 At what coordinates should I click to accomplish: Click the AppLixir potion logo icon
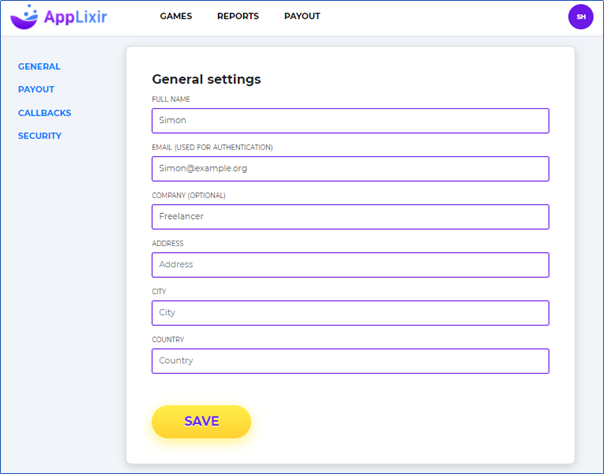(x=24, y=16)
